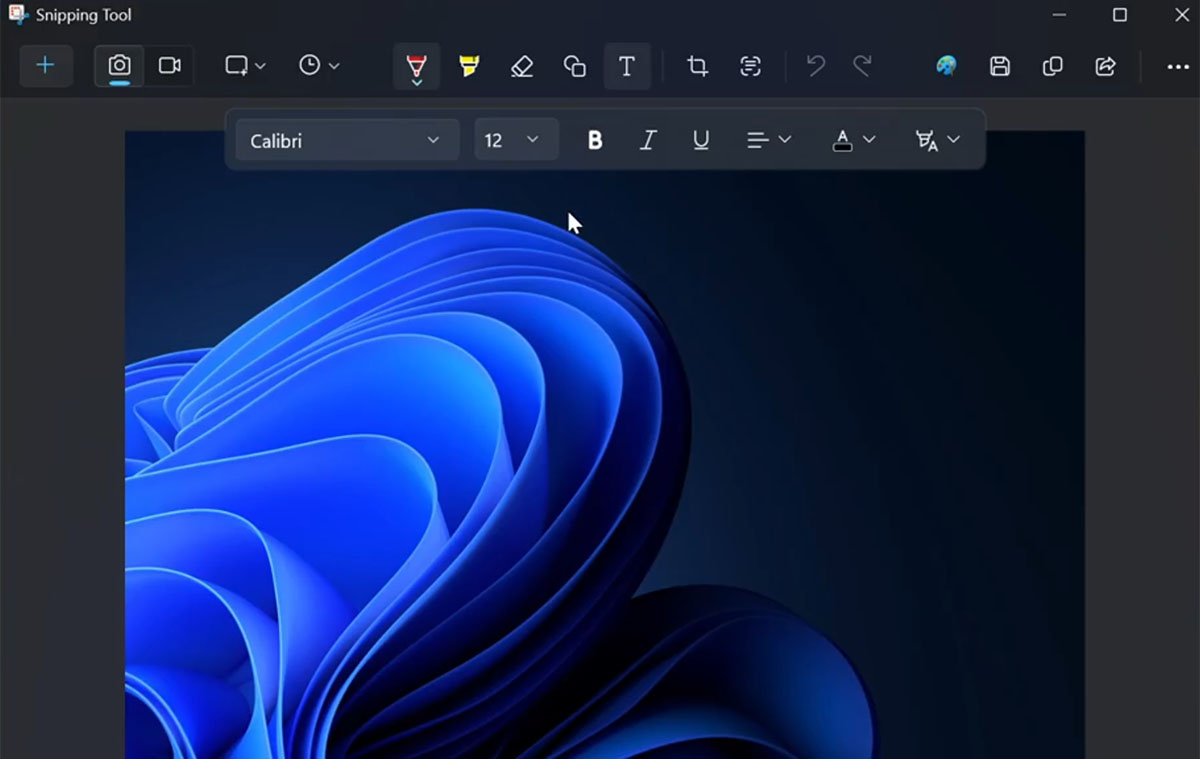Crop the captured screenshot
The image size is (1200, 759).
coord(696,65)
